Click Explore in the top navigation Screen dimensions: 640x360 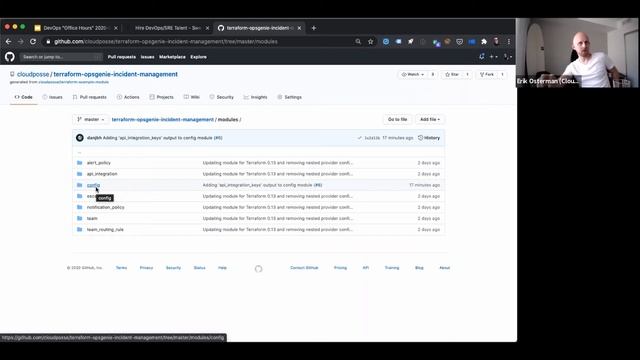198,57
